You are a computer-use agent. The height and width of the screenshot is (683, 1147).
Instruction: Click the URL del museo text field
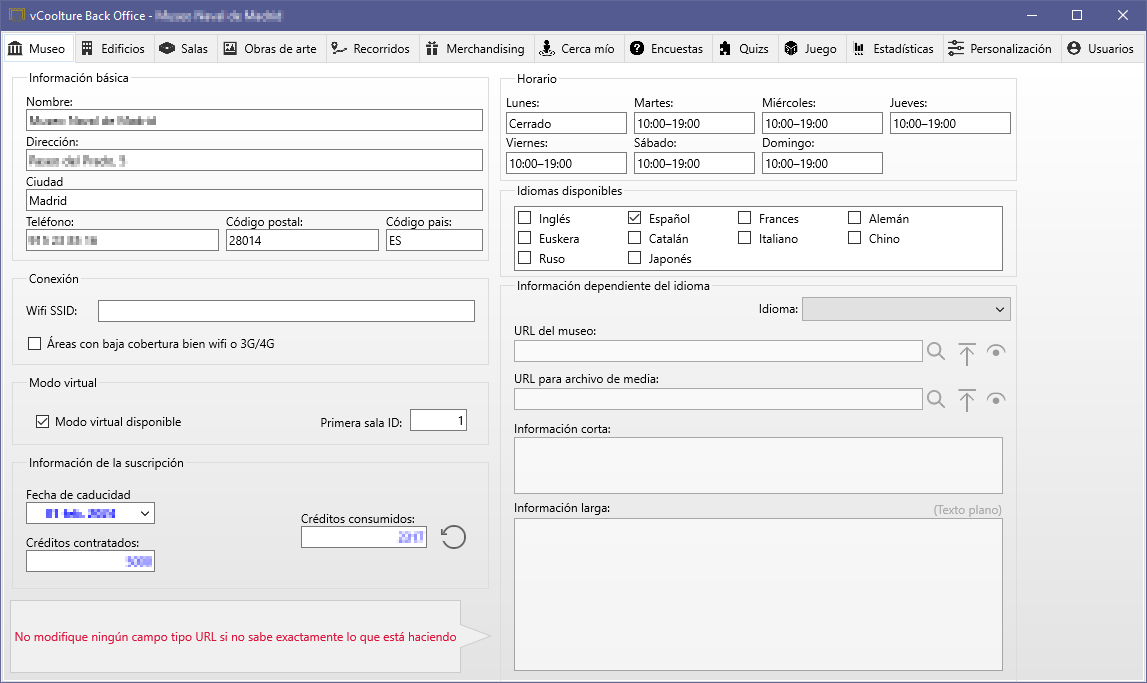pos(718,351)
